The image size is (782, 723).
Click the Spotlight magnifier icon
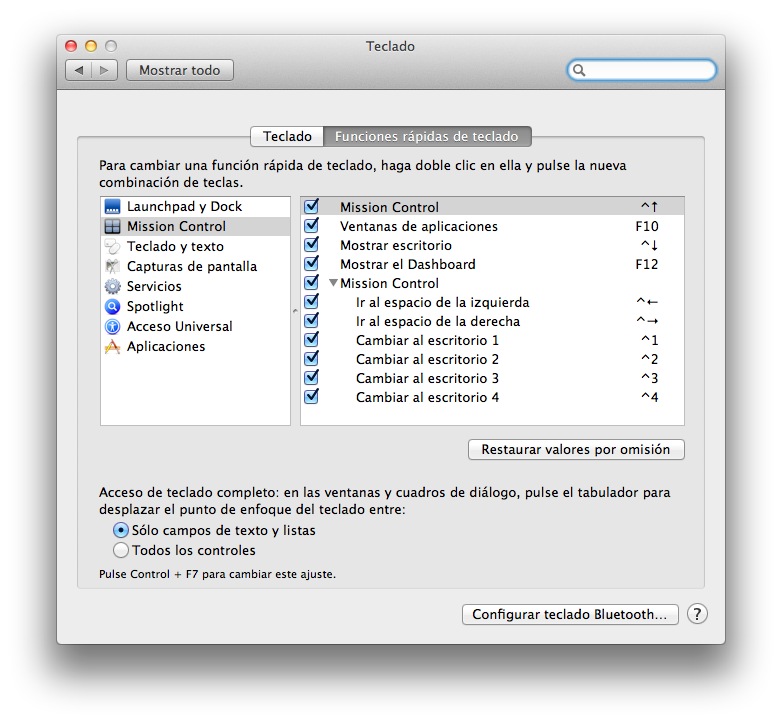coord(112,307)
